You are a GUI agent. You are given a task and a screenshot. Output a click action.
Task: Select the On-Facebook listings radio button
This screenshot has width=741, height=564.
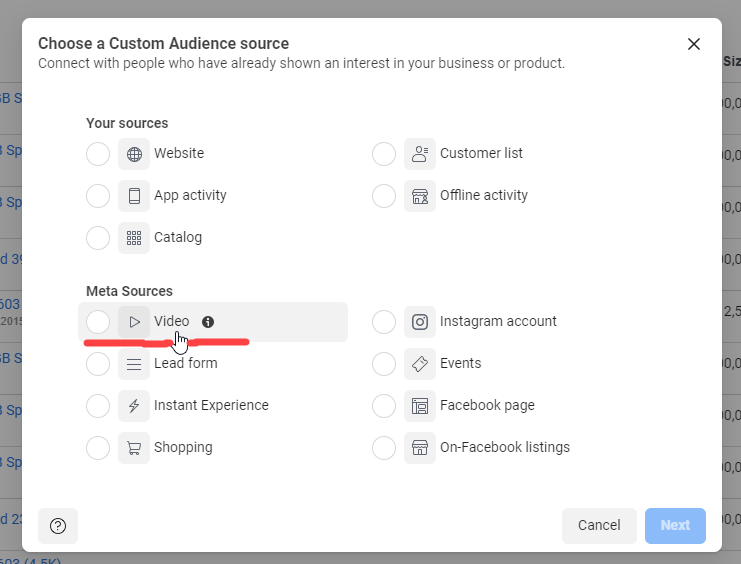(384, 448)
